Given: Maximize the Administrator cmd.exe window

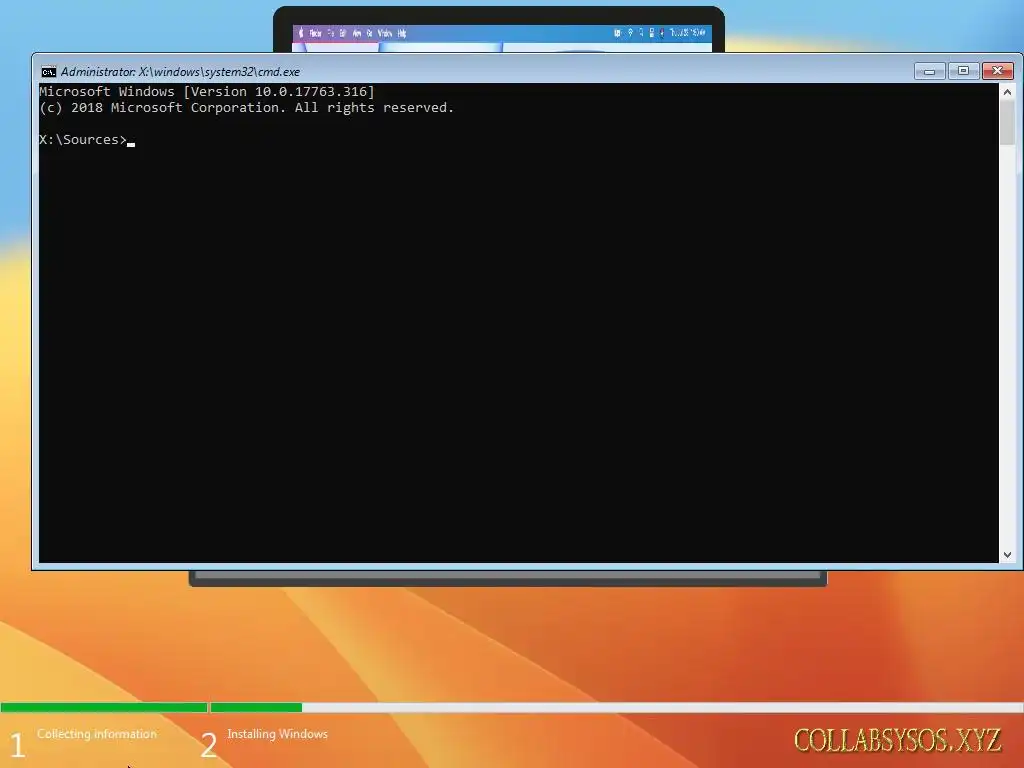Looking at the screenshot, I should 963,71.
